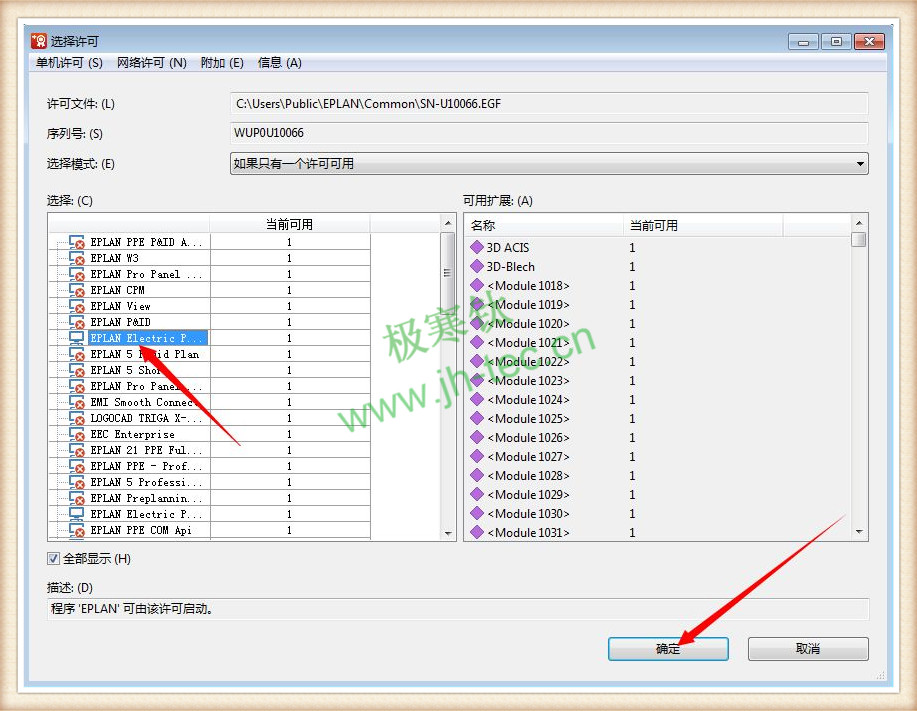Click the EPLAN 21 PPE Ful license icon

(x=77, y=450)
